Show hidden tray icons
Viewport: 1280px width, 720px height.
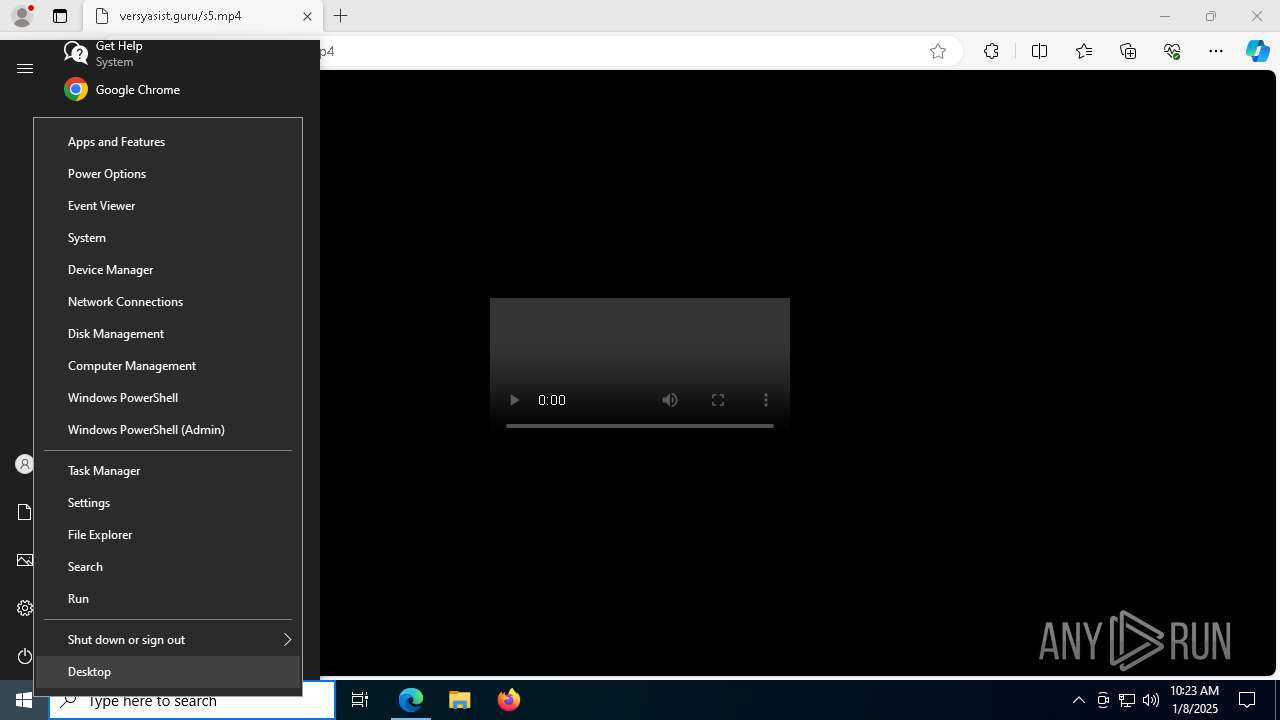click(1079, 700)
